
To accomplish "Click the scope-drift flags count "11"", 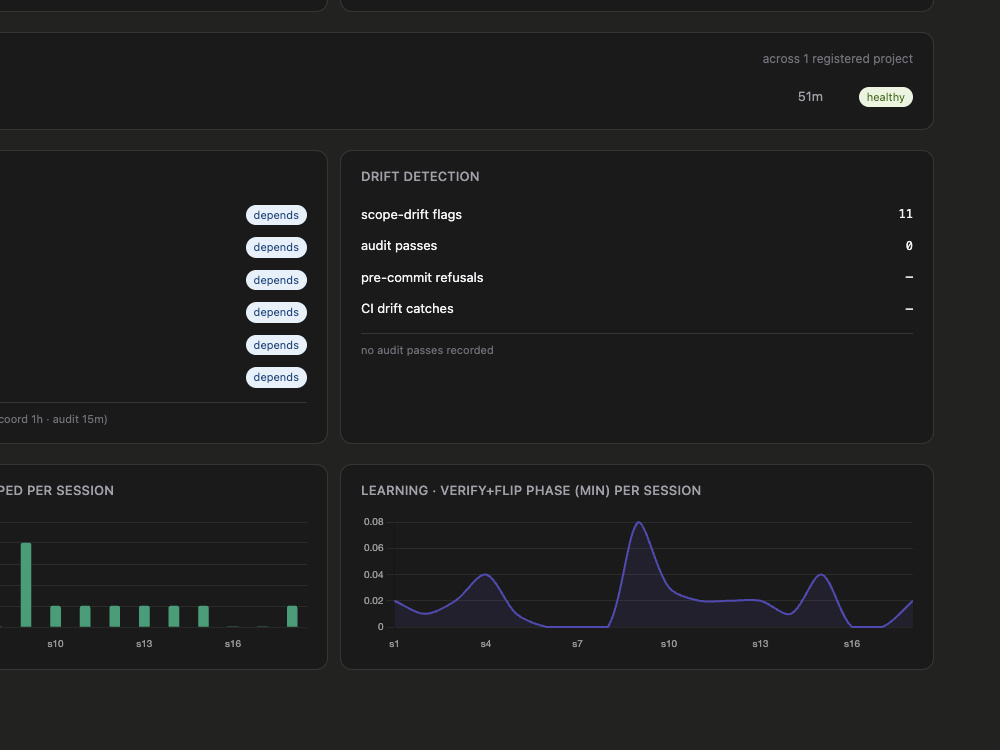I will click(x=906, y=214).
